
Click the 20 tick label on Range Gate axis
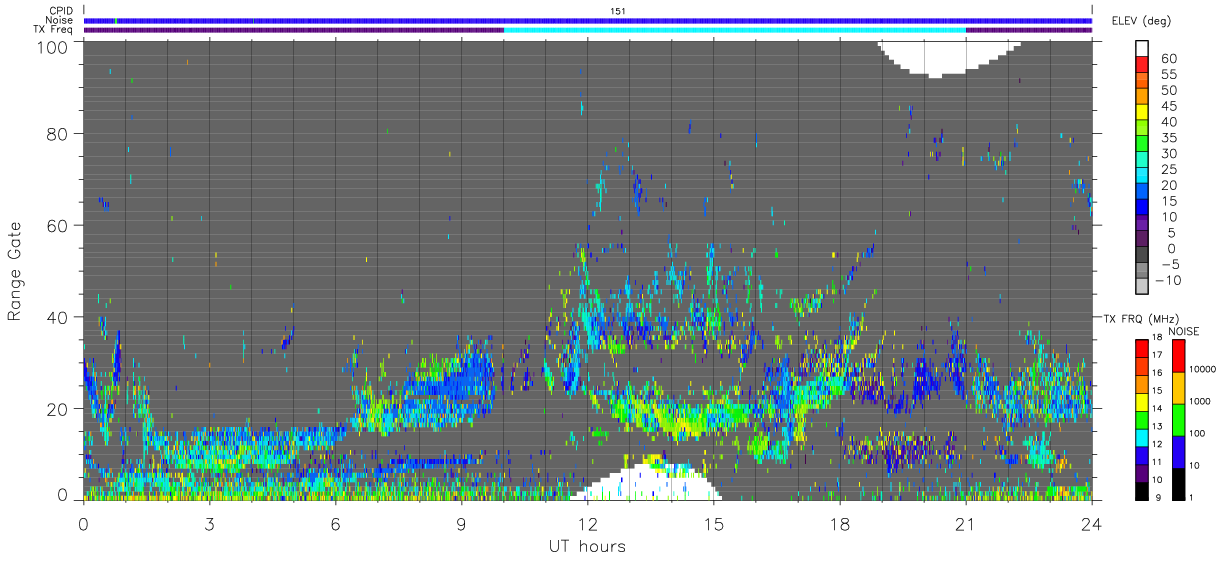58,409
